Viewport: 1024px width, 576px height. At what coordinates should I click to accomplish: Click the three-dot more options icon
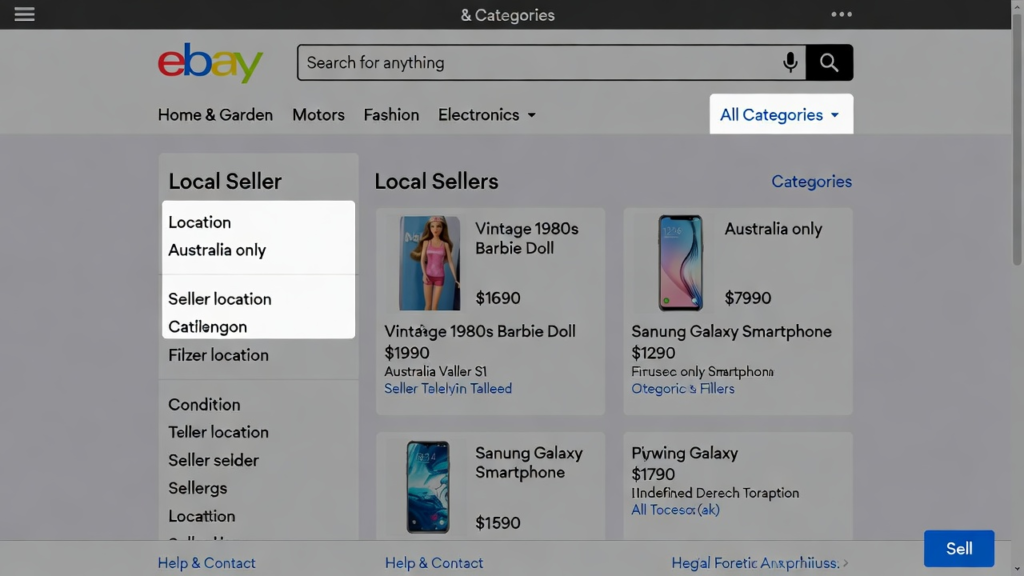pyautogui.click(x=842, y=14)
